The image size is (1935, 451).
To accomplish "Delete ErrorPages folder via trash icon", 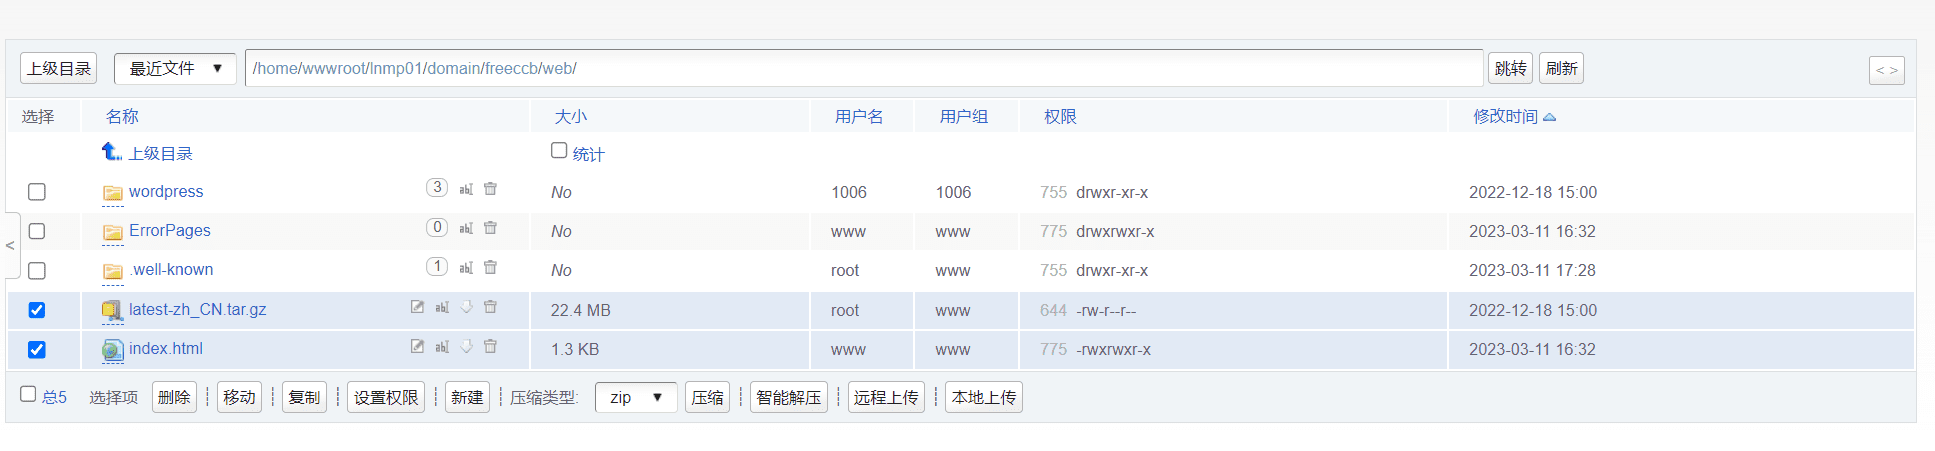I will [490, 227].
